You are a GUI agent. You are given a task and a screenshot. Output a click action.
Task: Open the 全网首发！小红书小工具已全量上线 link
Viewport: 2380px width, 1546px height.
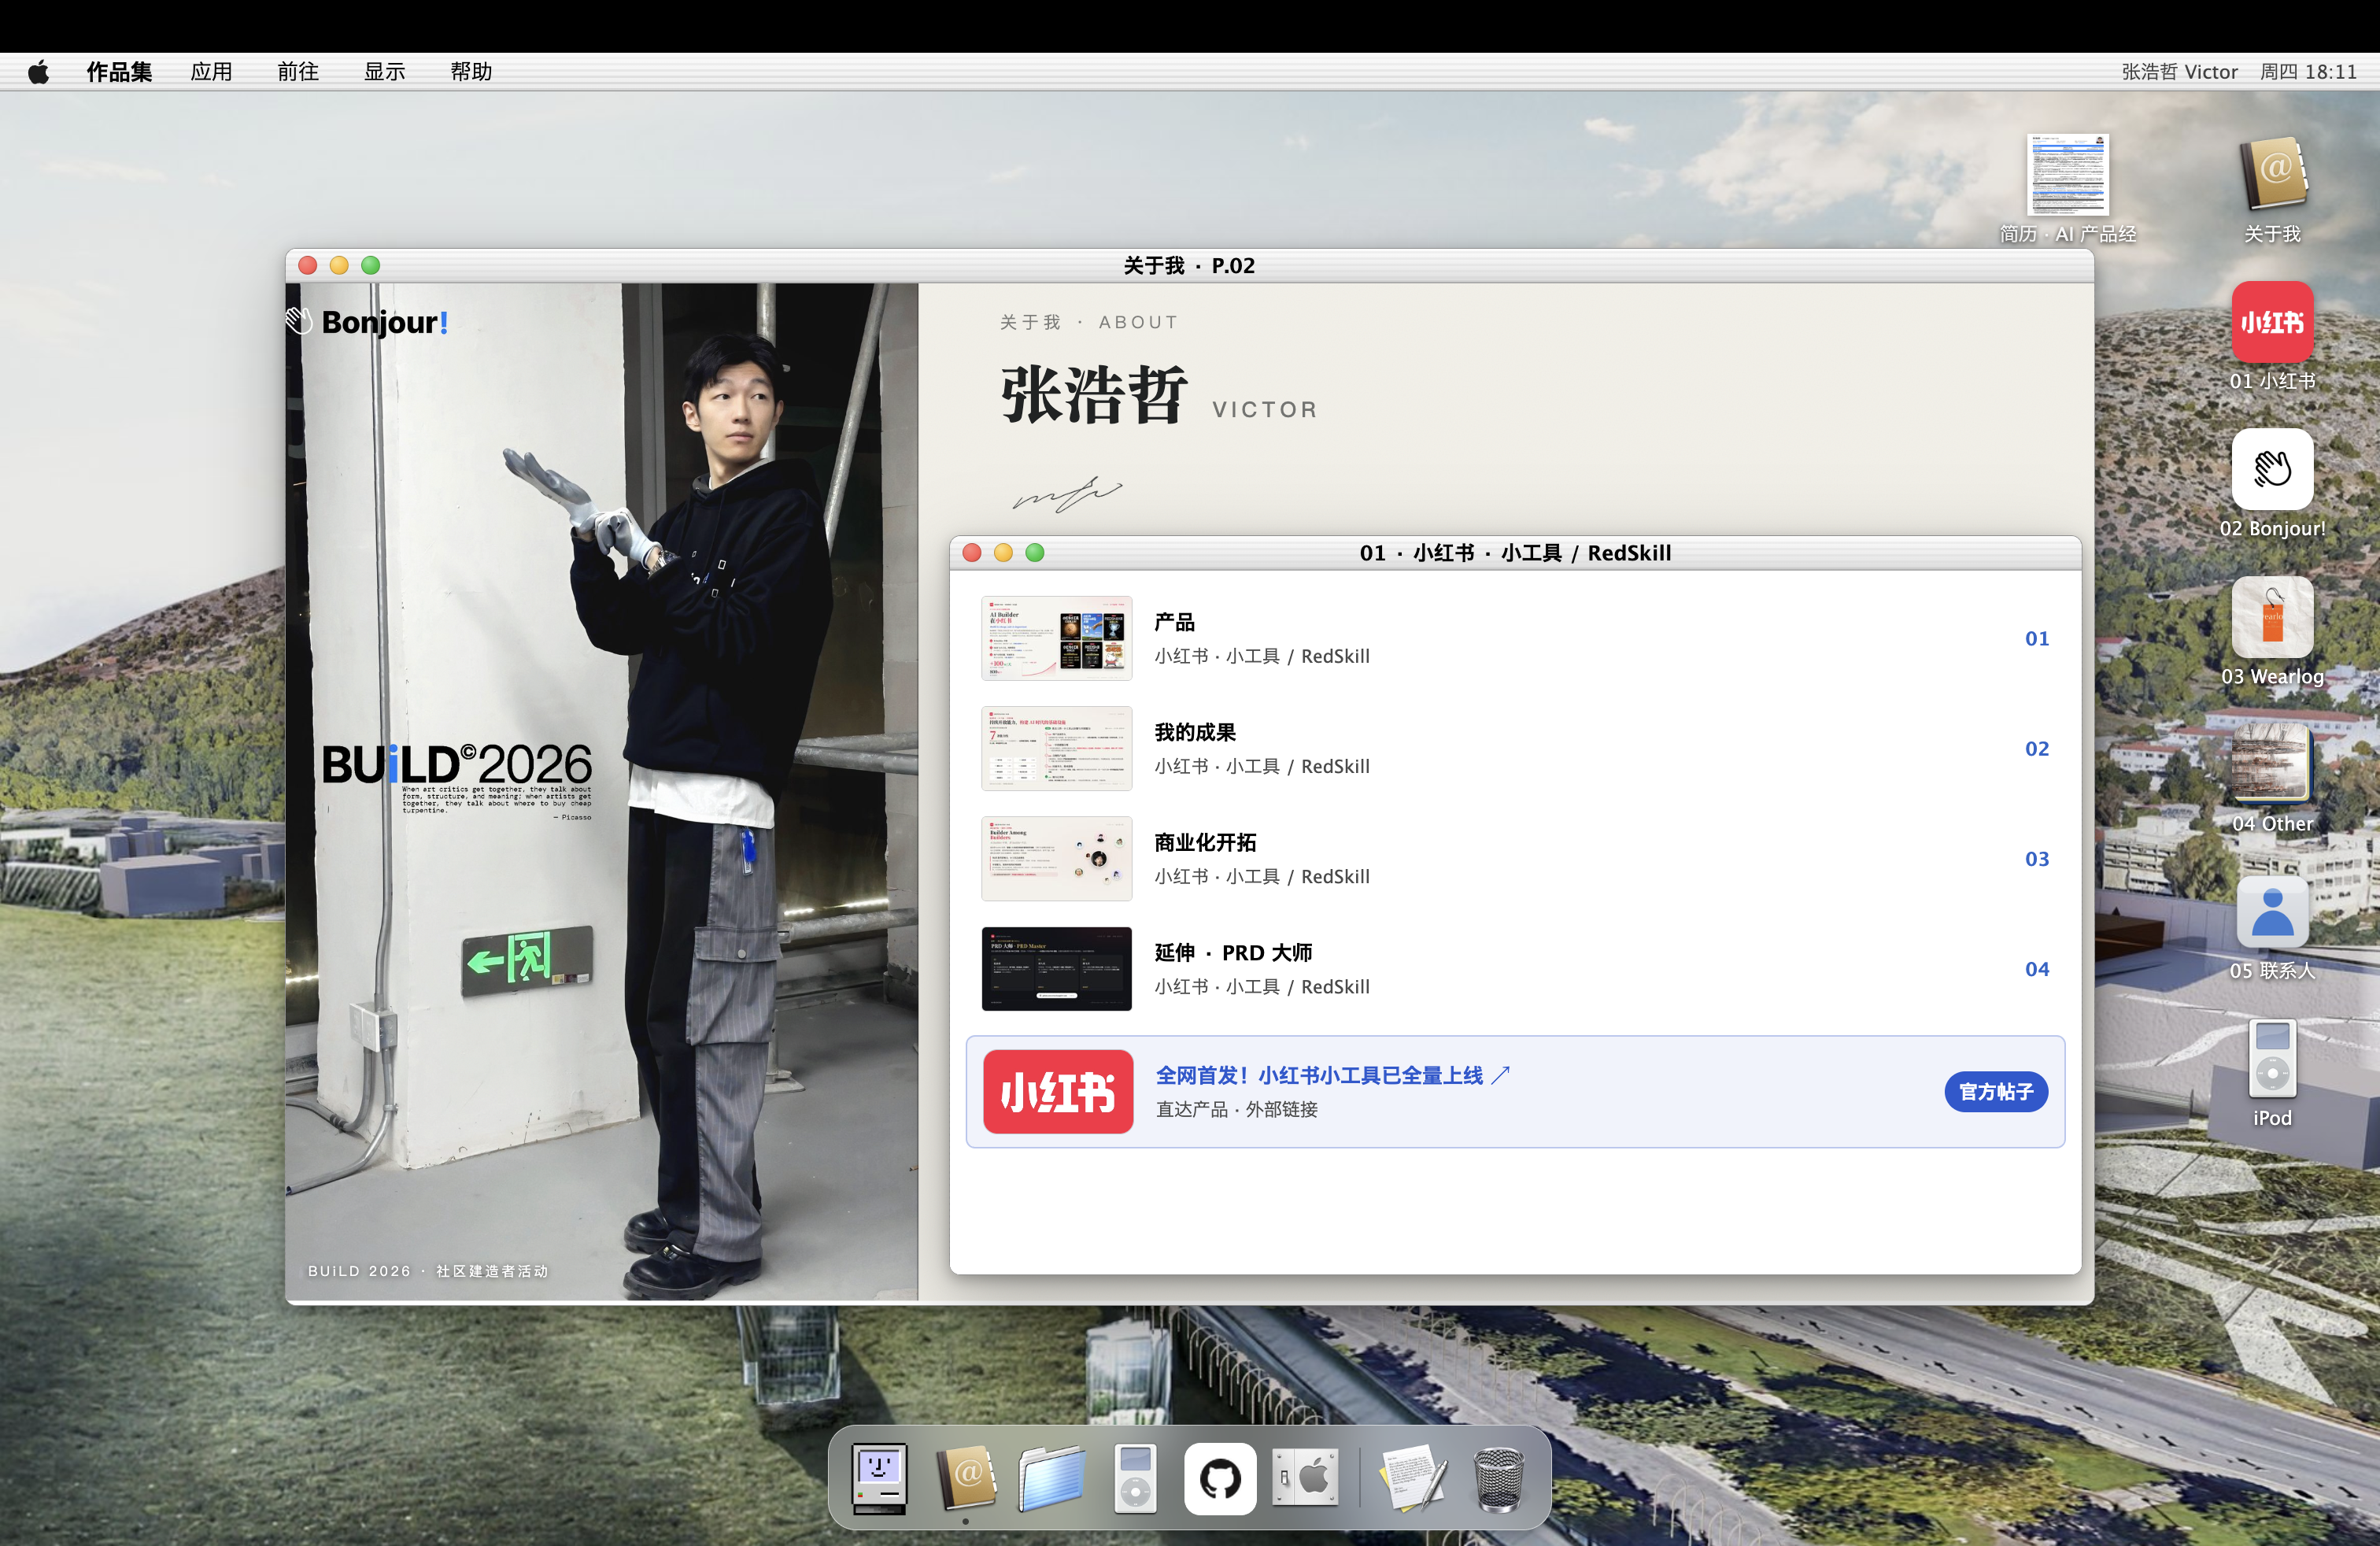(x=1332, y=1075)
